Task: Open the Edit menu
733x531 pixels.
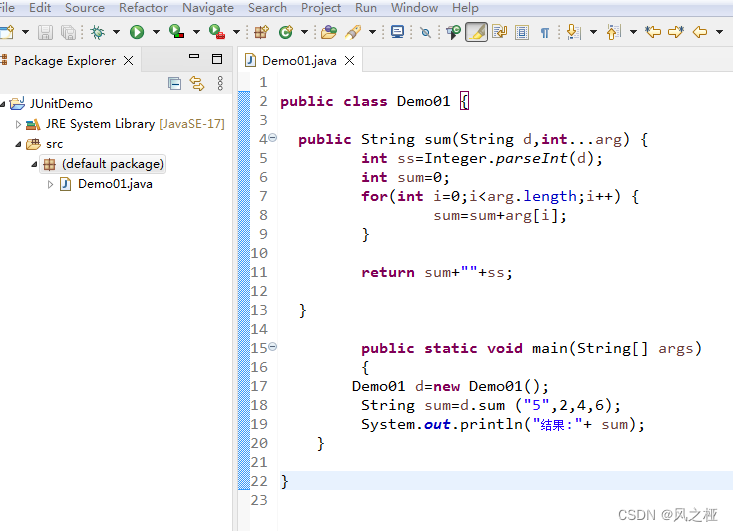Action: click(x=40, y=8)
